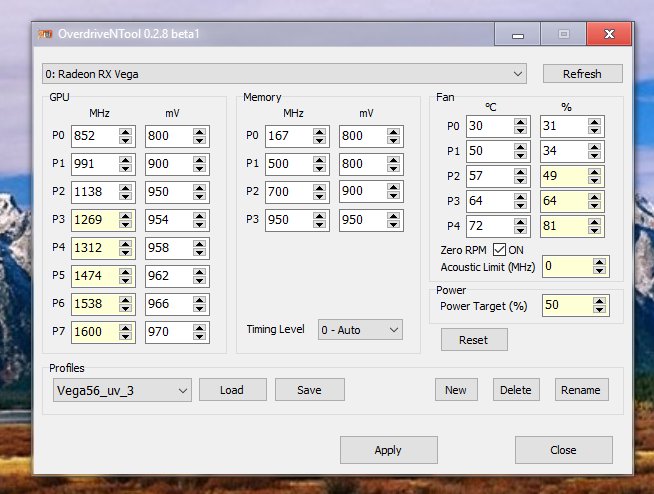Load the selected profile
Viewport: 654px width, 494px height.
232,390
